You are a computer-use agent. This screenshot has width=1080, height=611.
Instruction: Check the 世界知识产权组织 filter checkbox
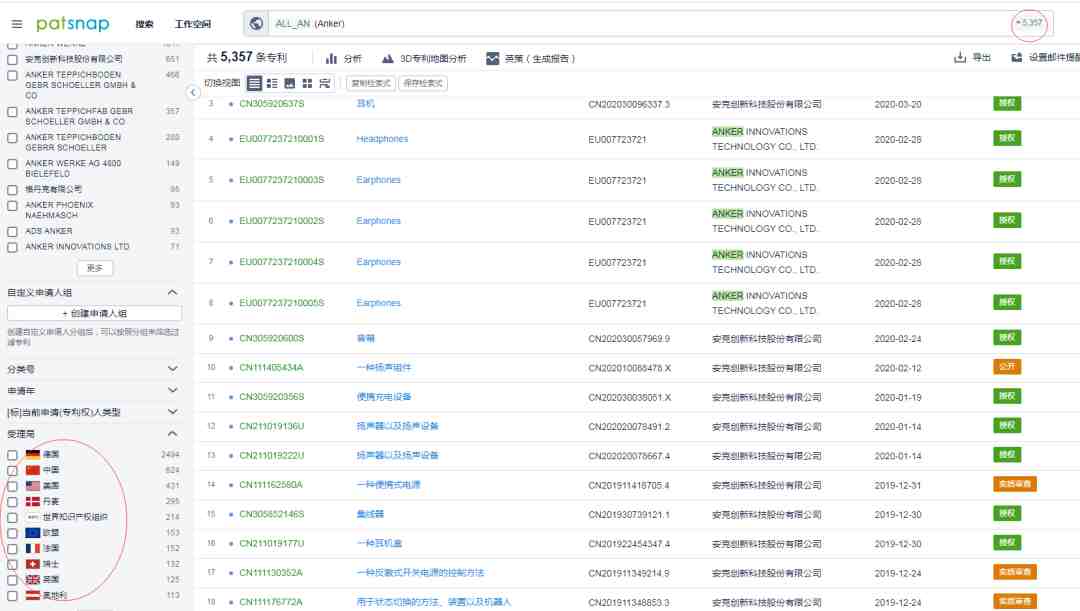point(12,518)
